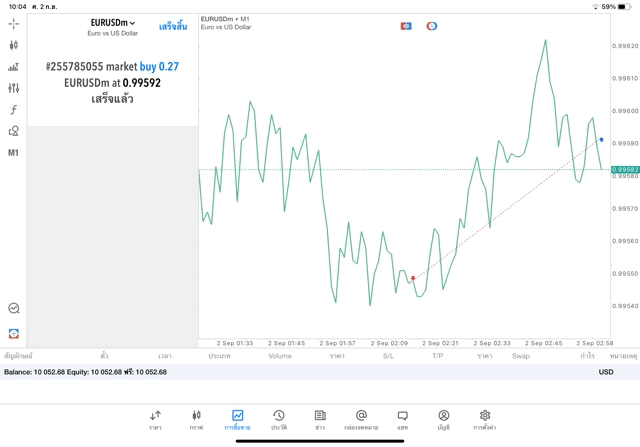Tap the 0.99620 price axis label
Screen dimensions: 640x447
point(625,46)
